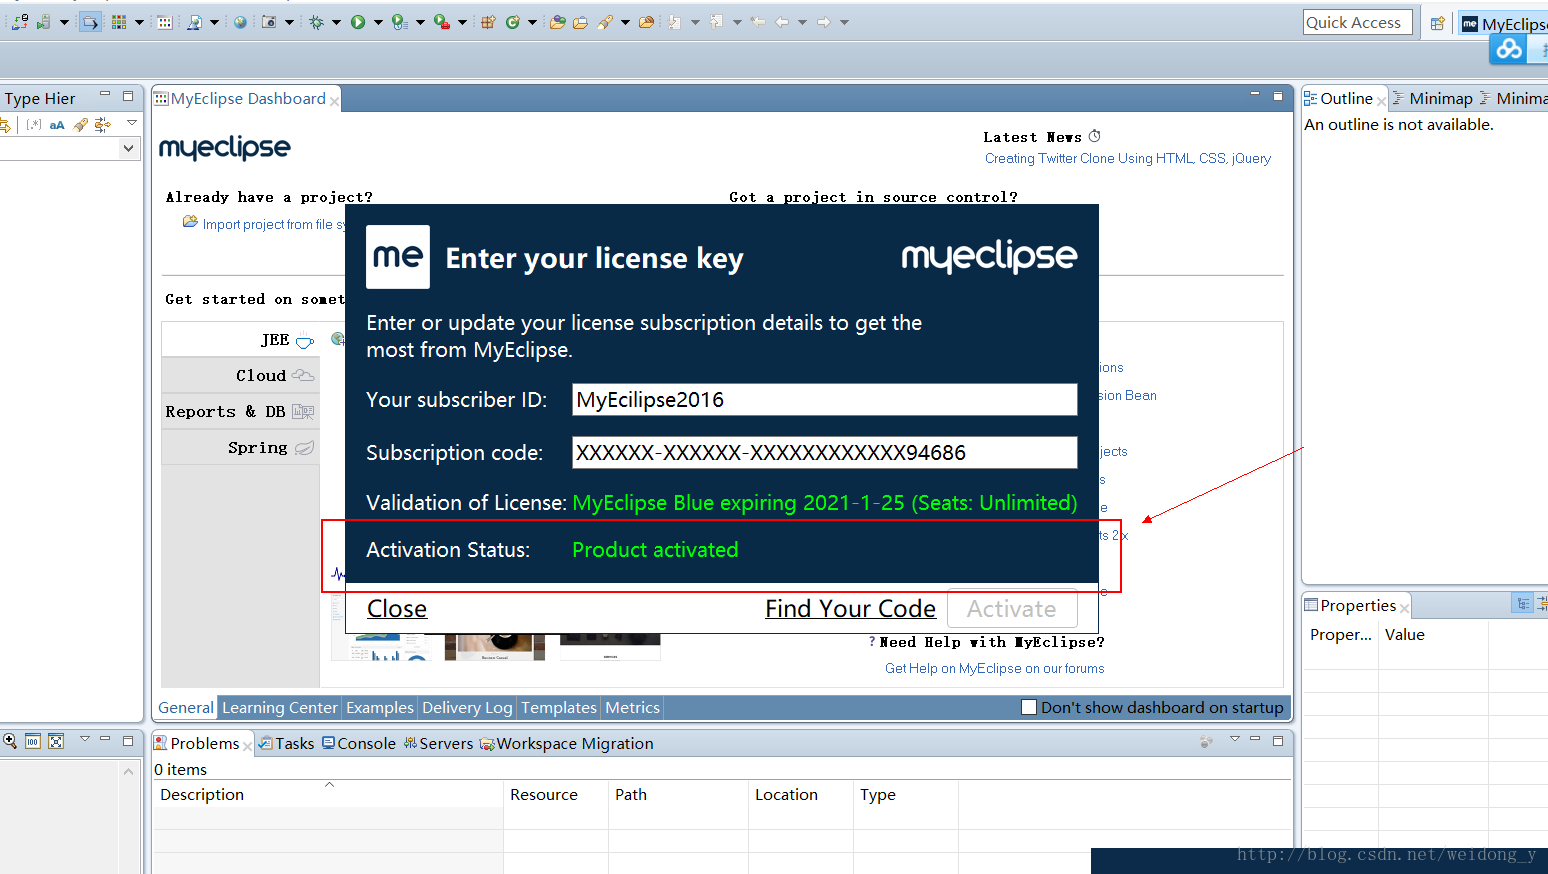This screenshot has width=1548, height=874.
Task: Open Get Help on MyEclipse forums link
Action: click(x=995, y=668)
